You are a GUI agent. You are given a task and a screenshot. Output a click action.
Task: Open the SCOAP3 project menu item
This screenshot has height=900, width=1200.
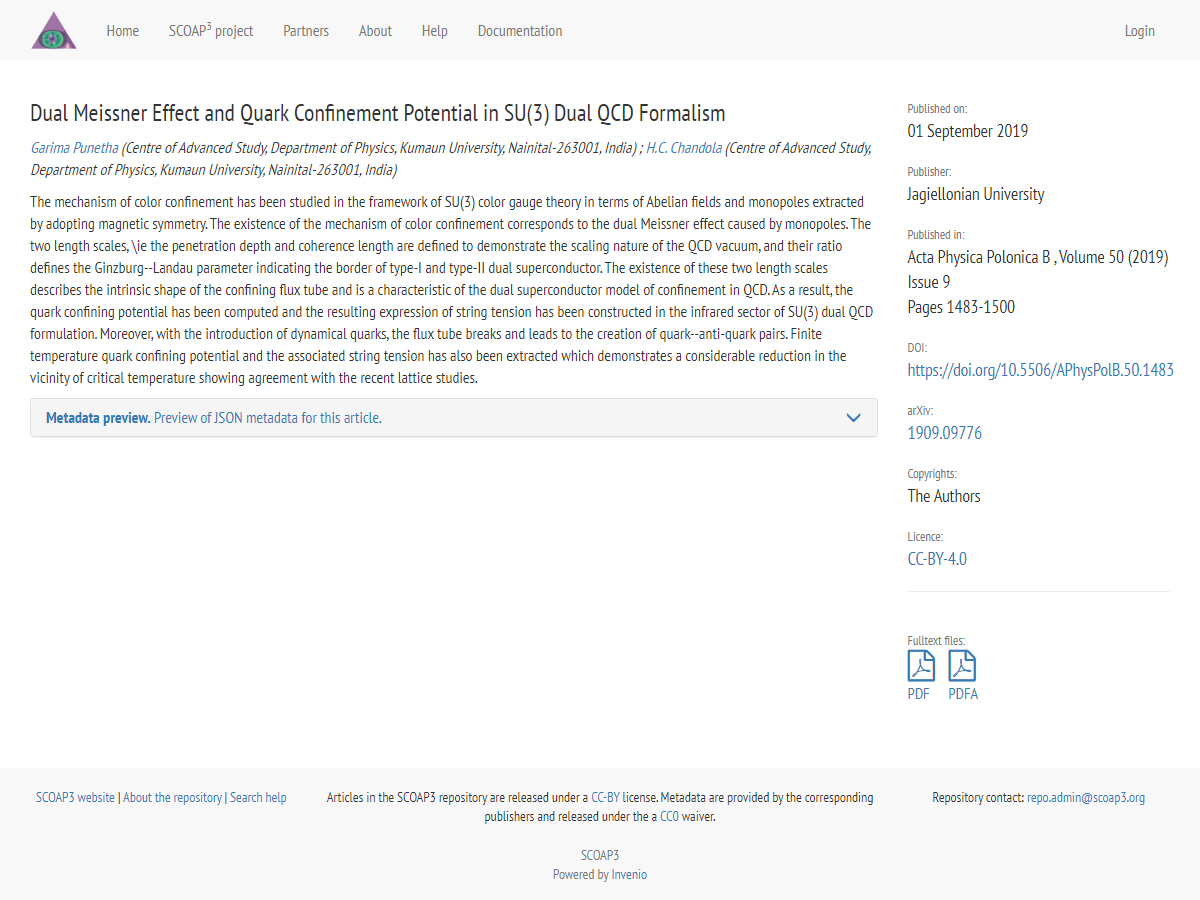[211, 31]
